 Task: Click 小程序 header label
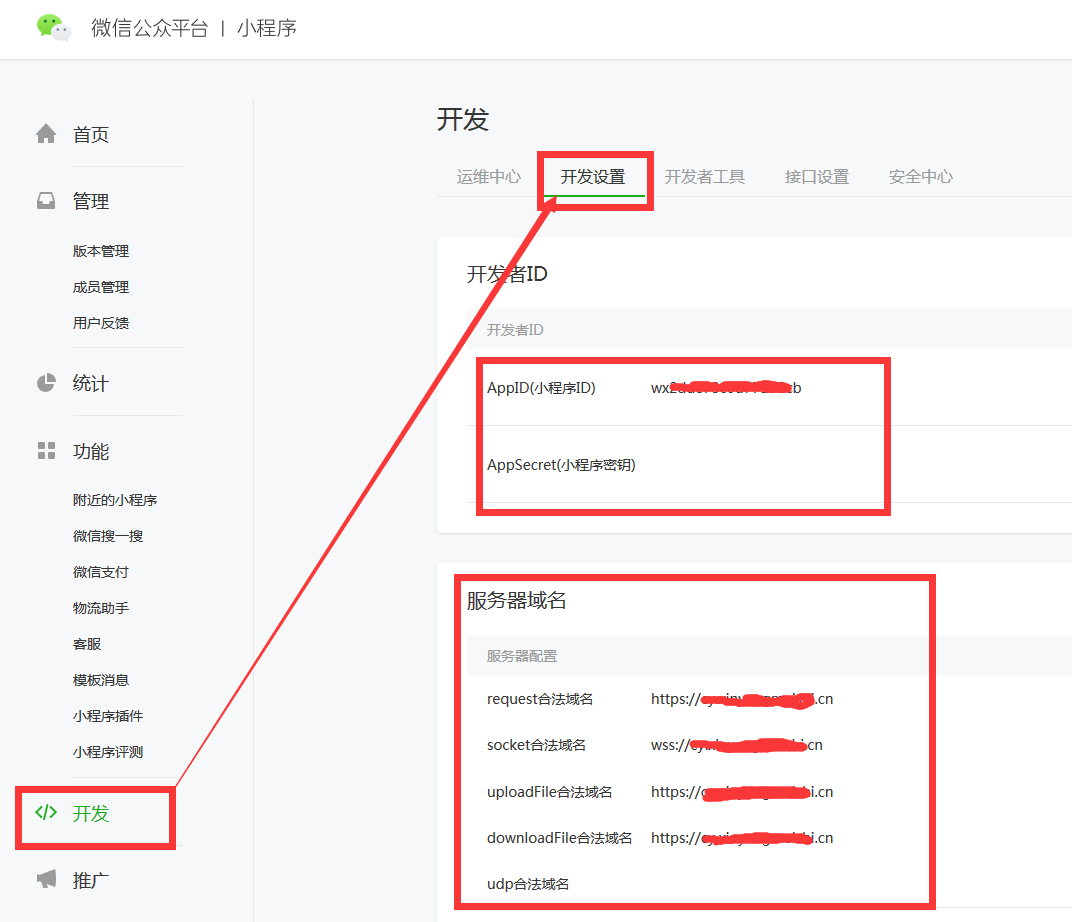coord(267,28)
